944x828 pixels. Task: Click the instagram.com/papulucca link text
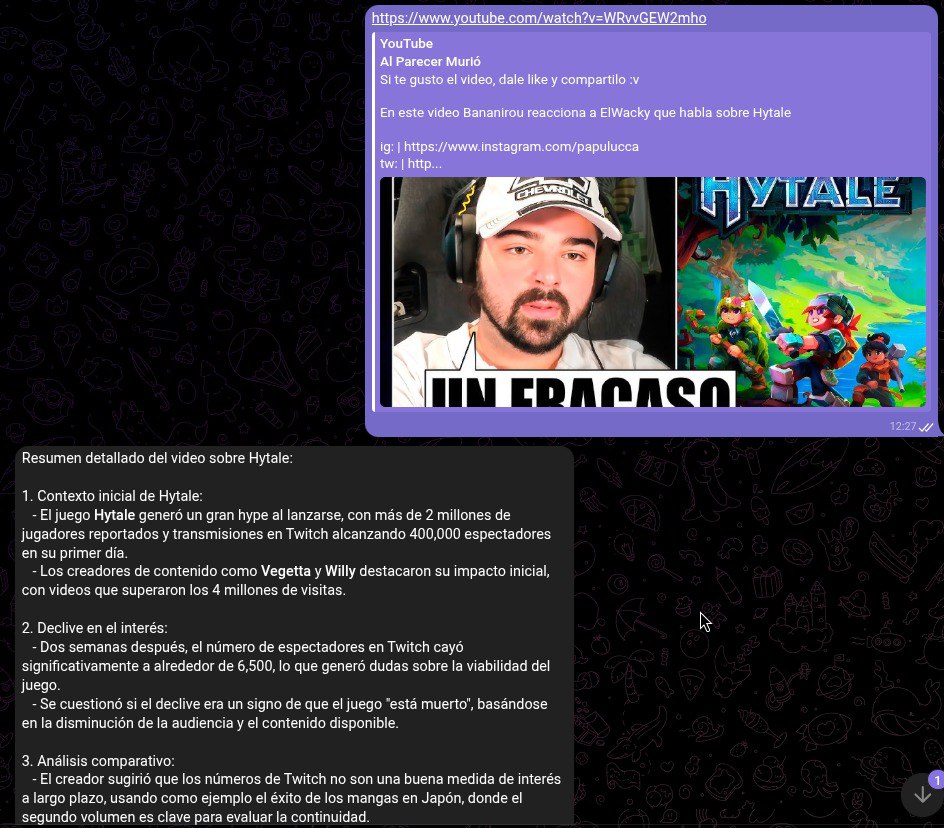(521, 146)
